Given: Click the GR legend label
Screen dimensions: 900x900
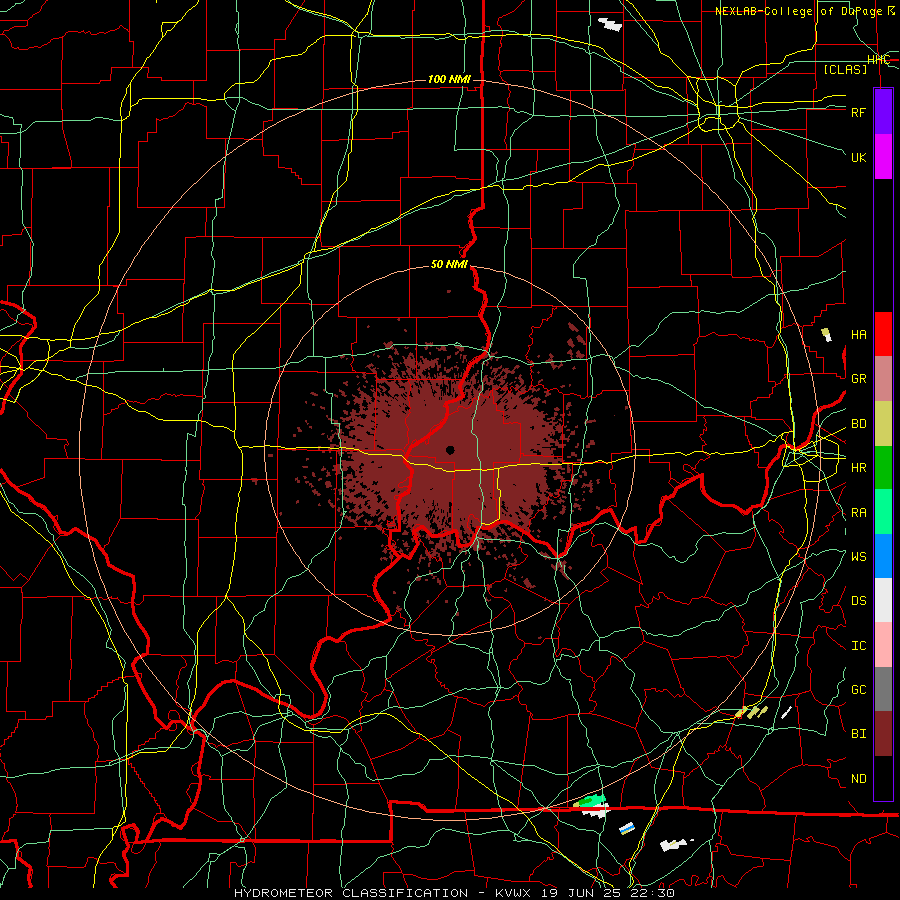Looking at the screenshot, I should click(x=858, y=379).
